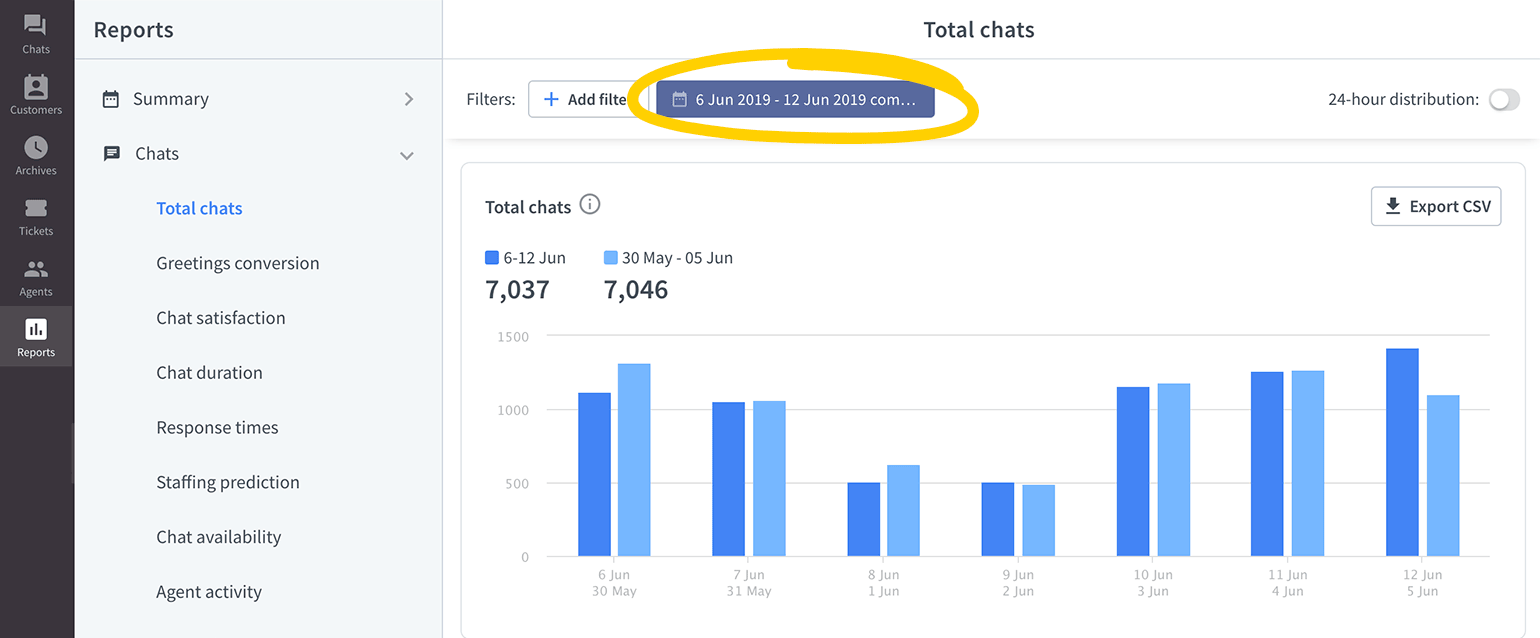Click the 6-12 Jun legend color swatch
This screenshot has height=638, width=1540.
tap(492, 257)
